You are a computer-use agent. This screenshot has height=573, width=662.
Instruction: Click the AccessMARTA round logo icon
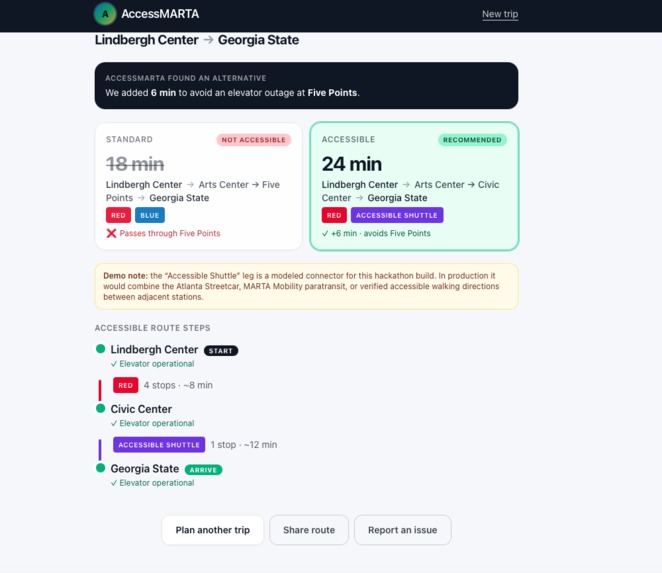pos(105,14)
